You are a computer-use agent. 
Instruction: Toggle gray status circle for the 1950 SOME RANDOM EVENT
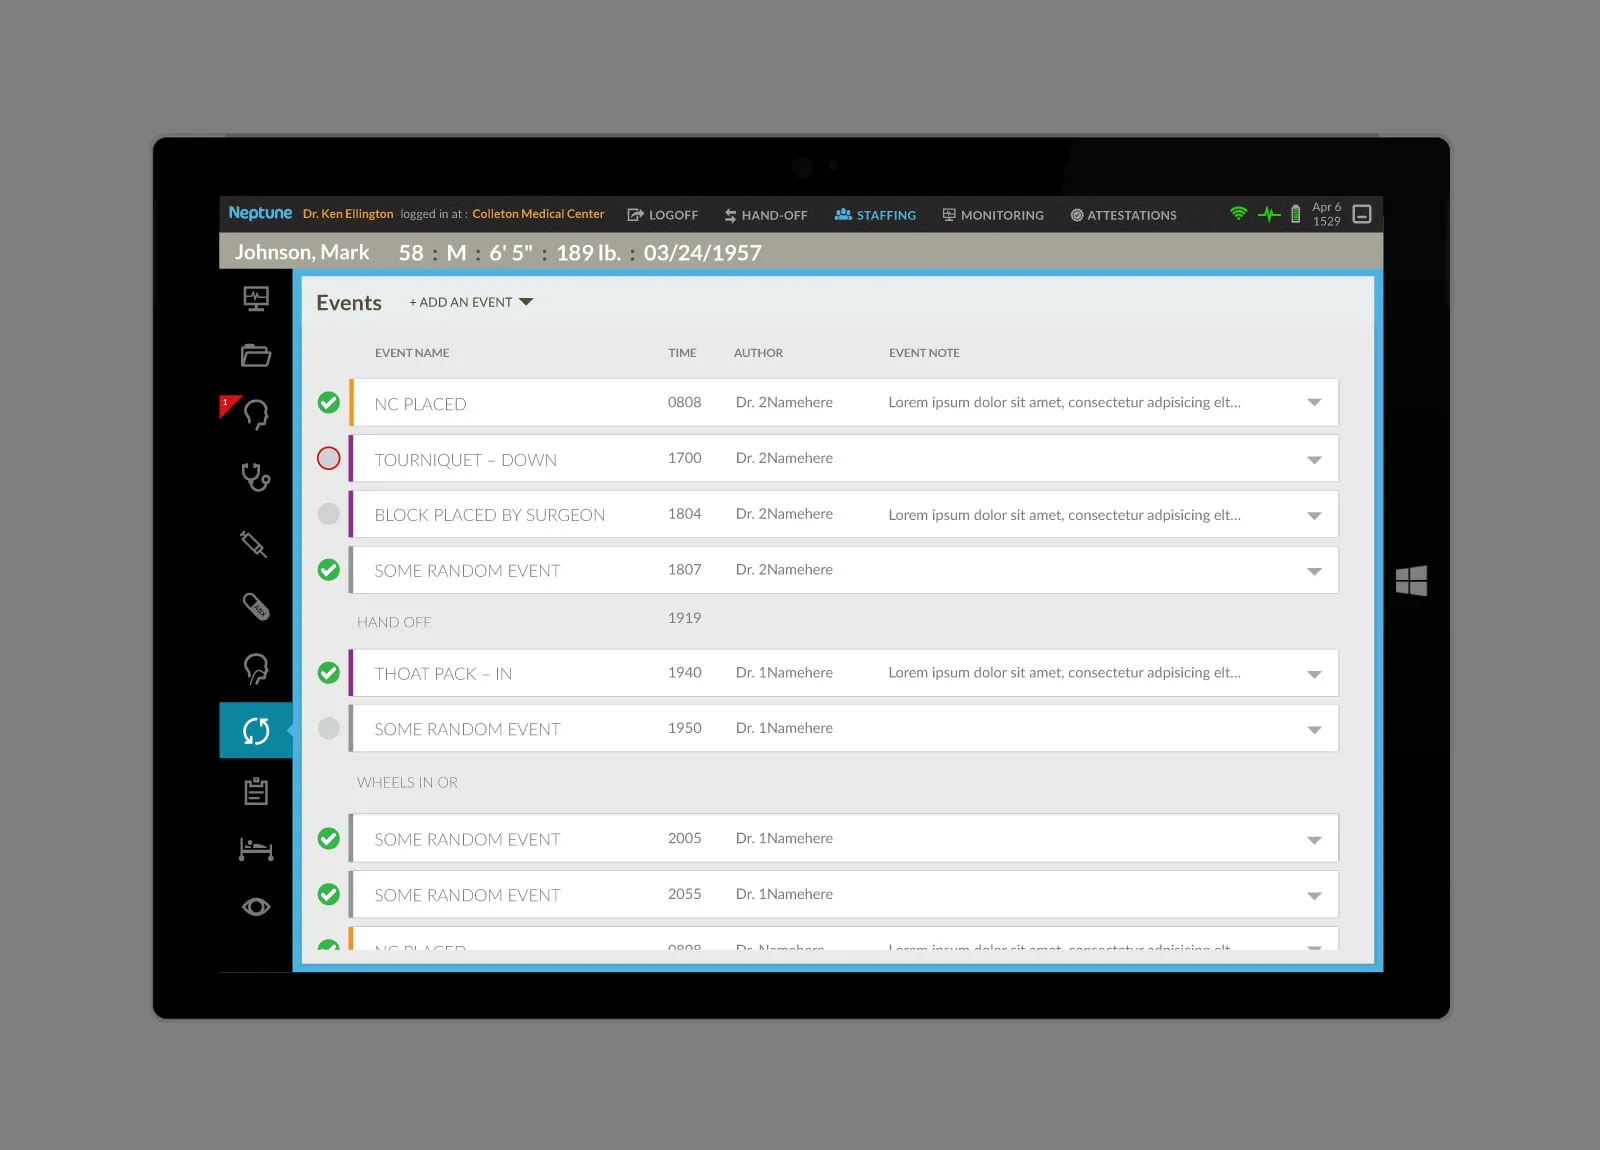point(329,728)
